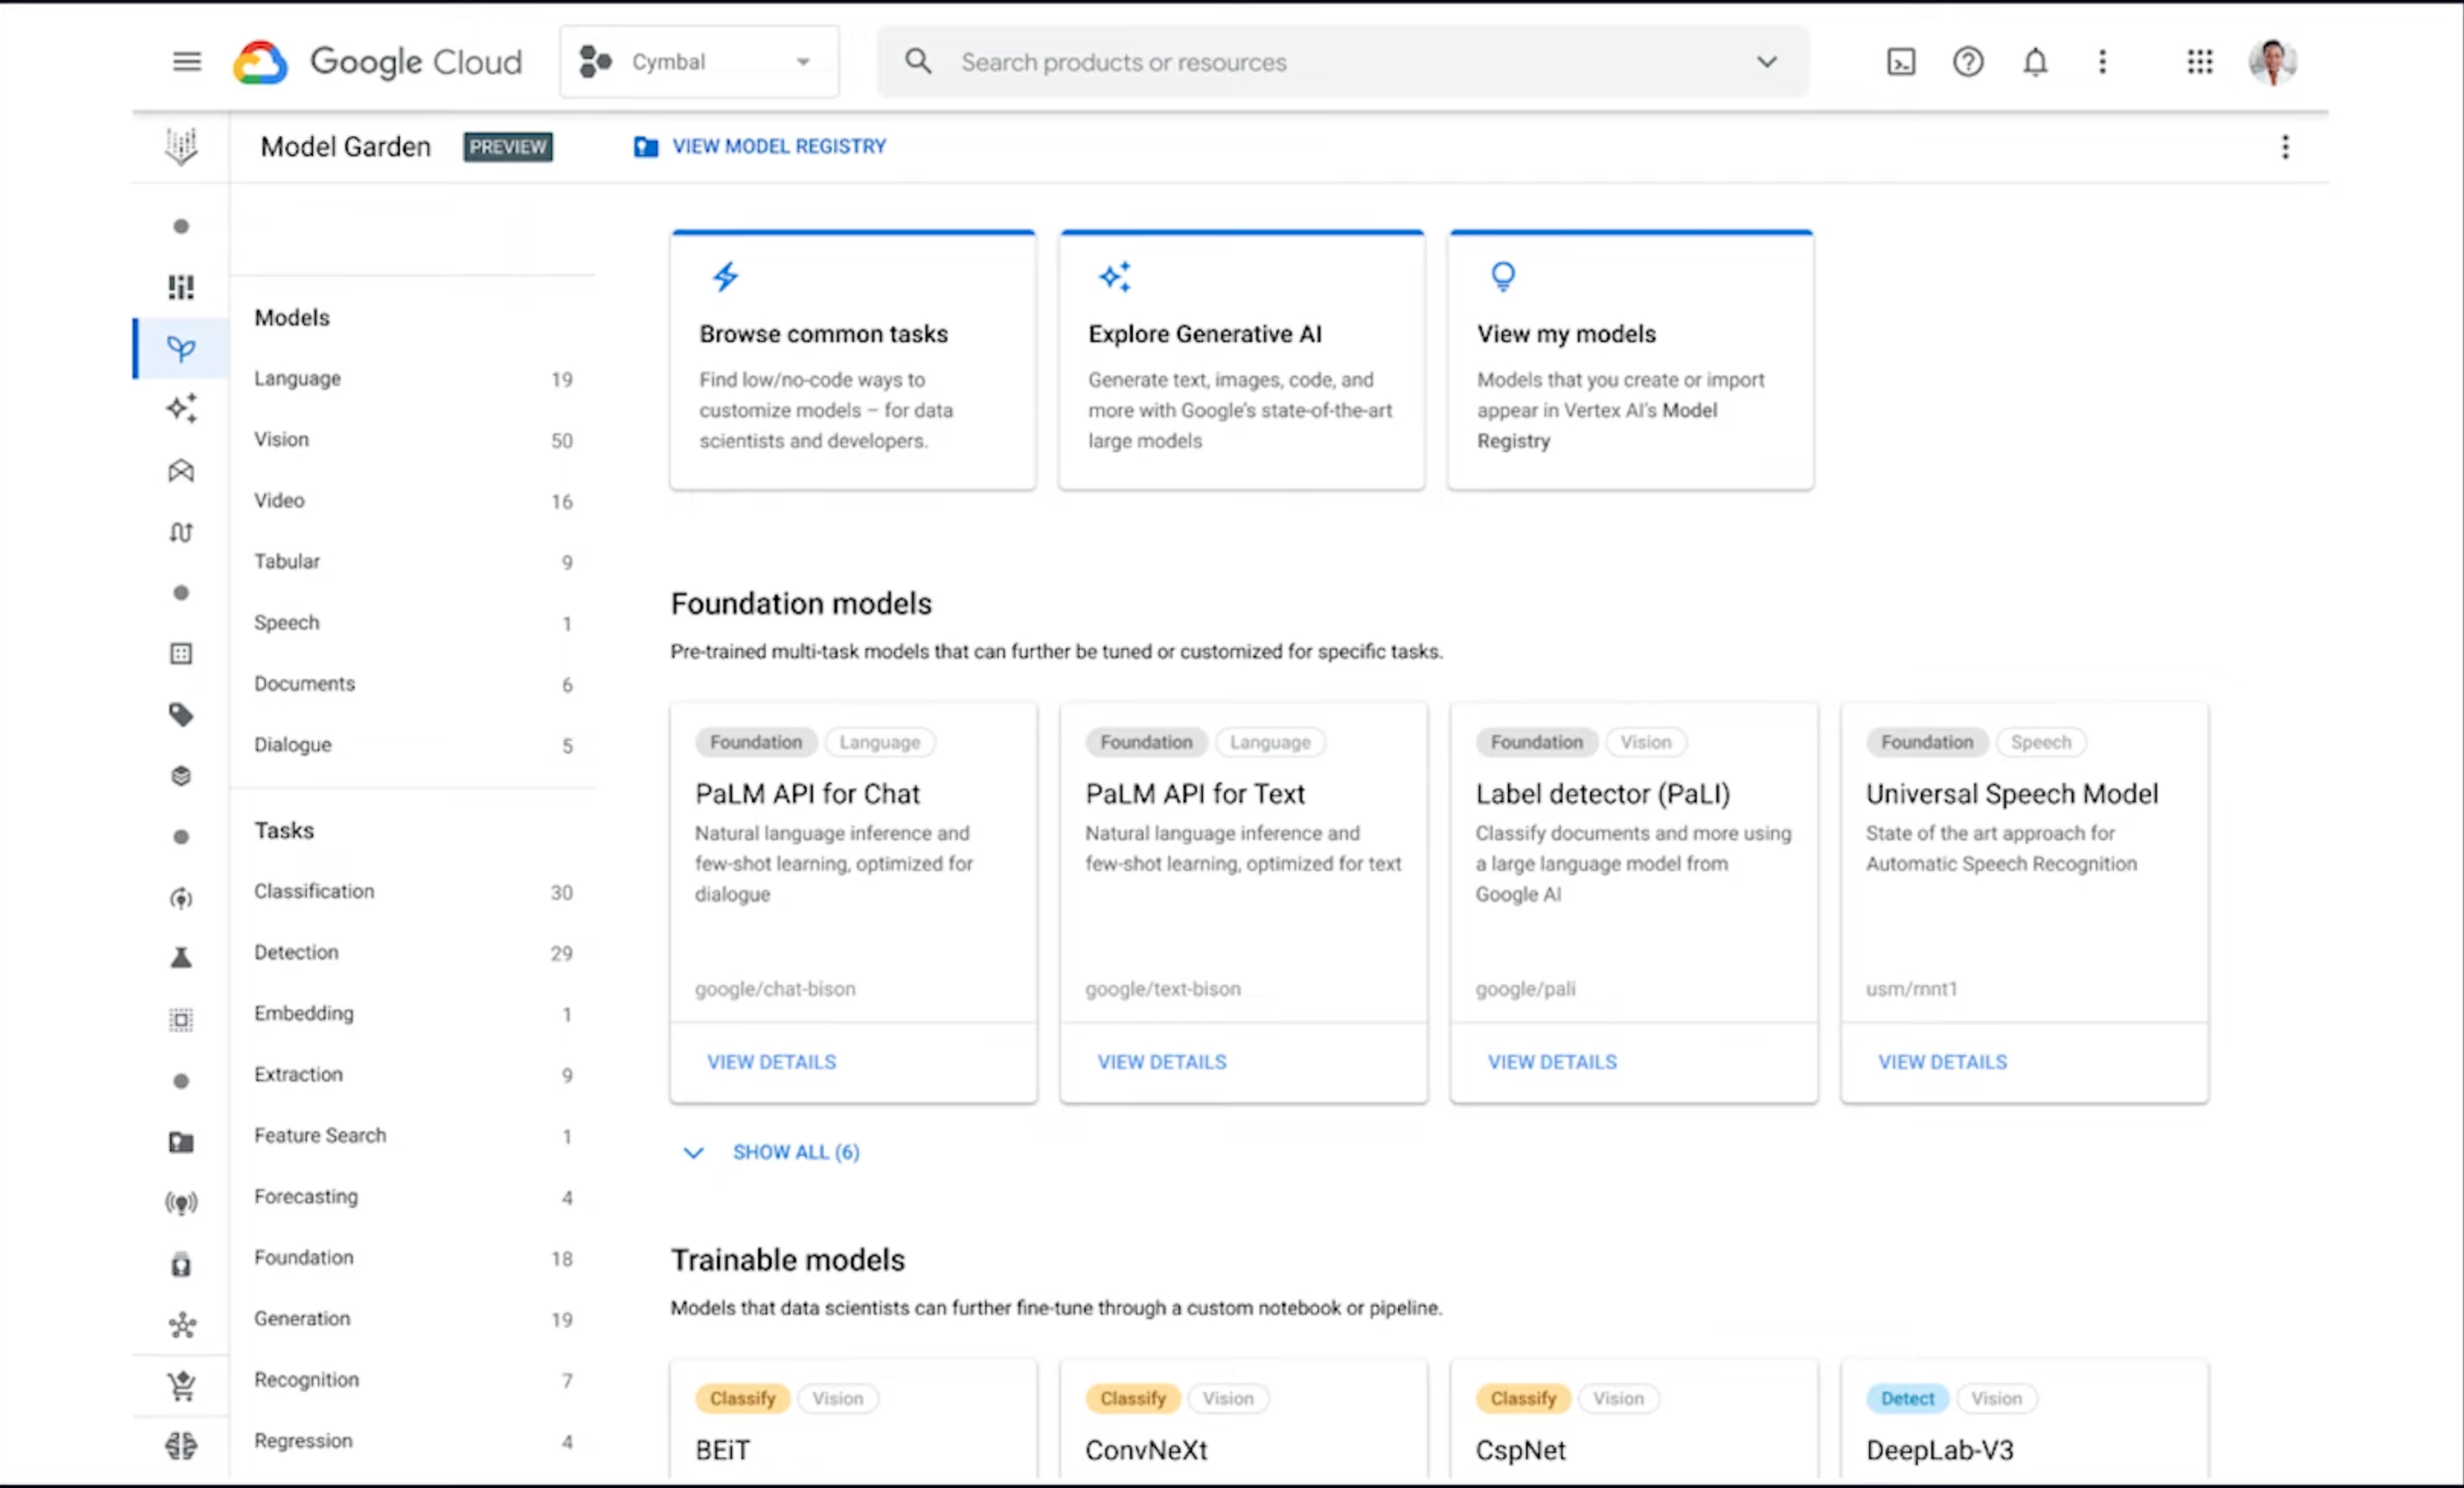Expand SHOW ALL (6) foundation models
The width and height of the screenshot is (2464, 1488).
point(771,1152)
